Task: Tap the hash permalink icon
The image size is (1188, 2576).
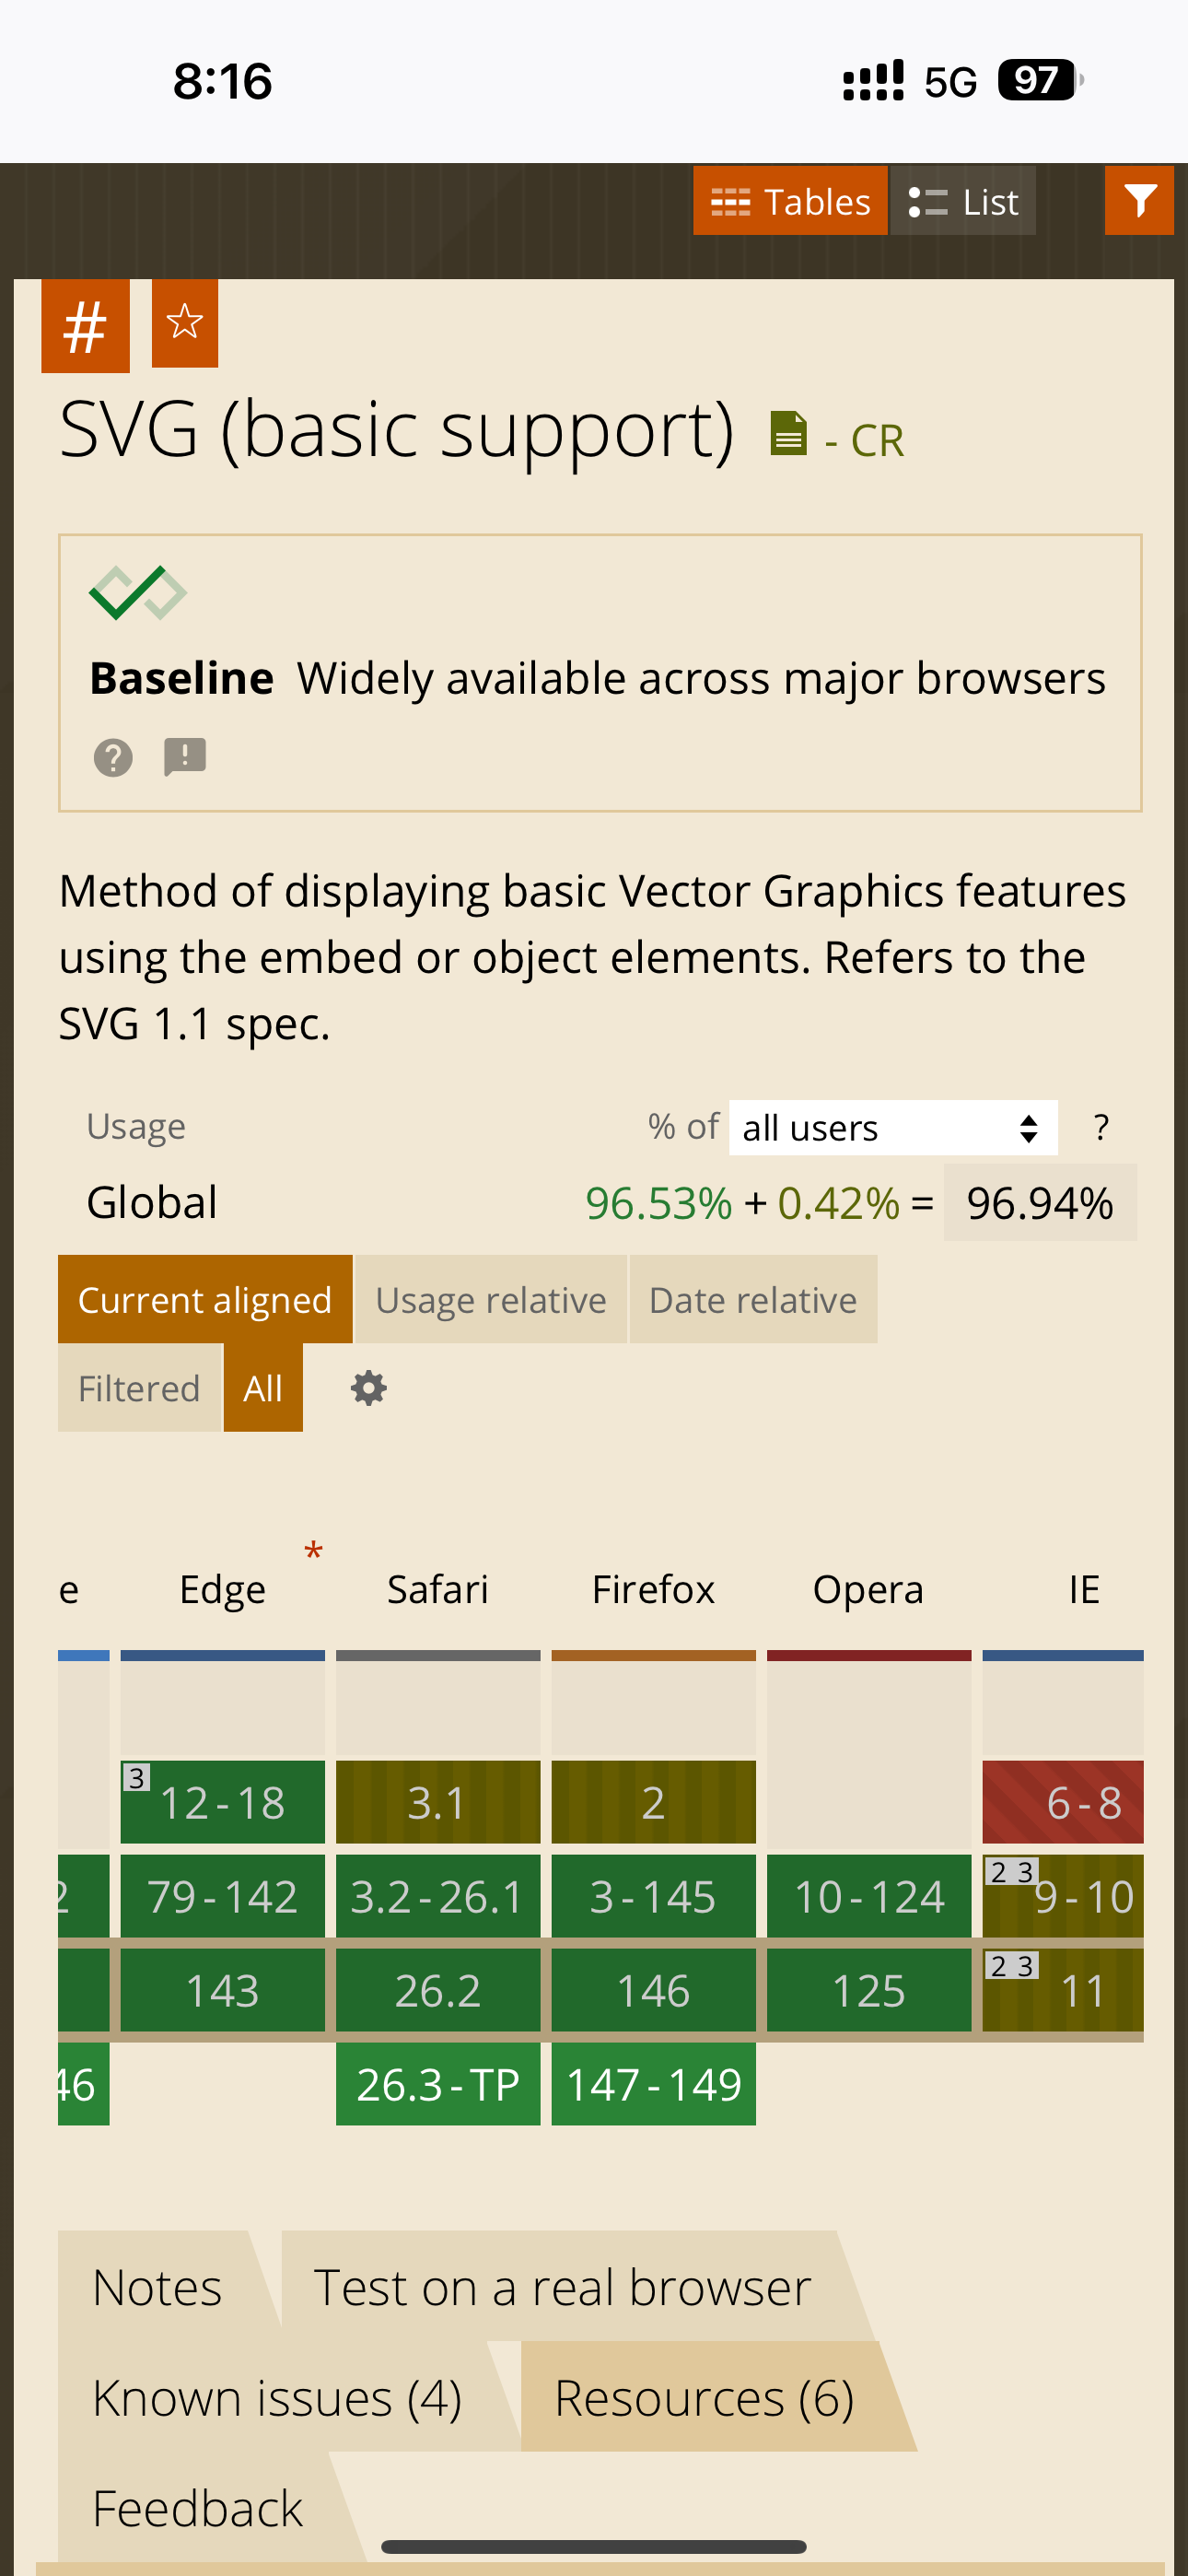Action: [85, 326]
